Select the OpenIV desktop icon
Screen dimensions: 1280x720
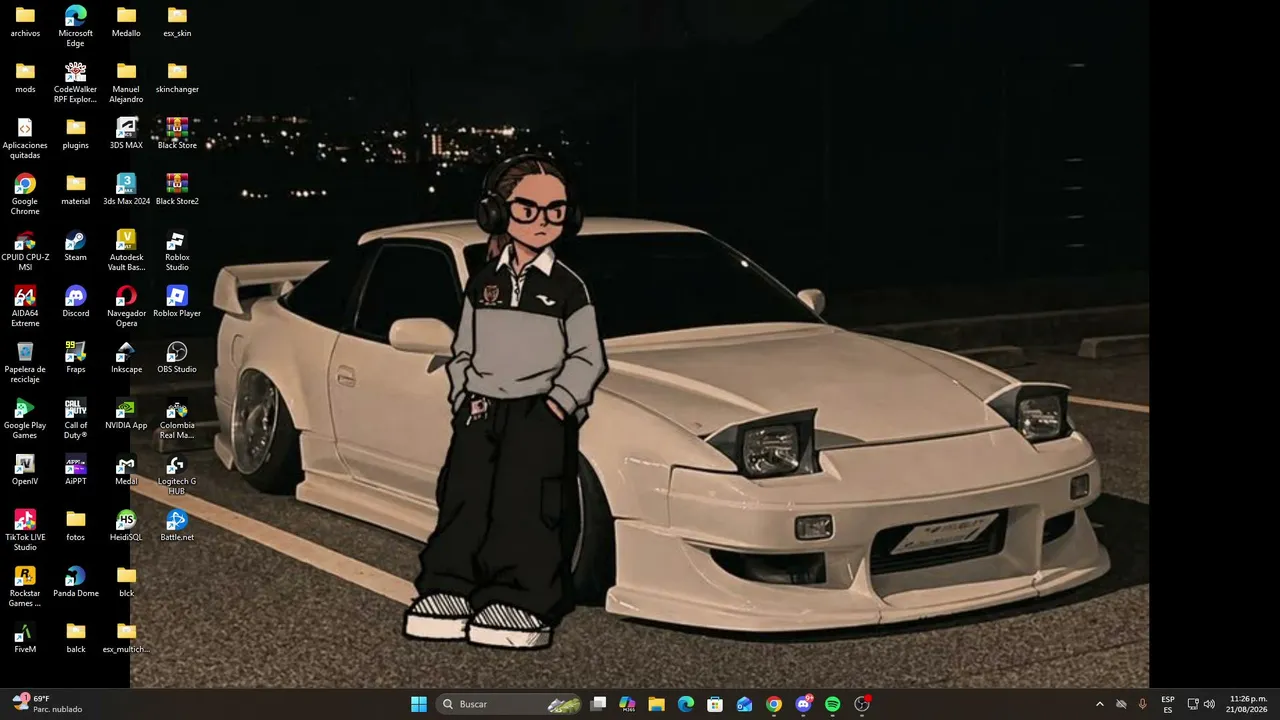click(25, 469)
